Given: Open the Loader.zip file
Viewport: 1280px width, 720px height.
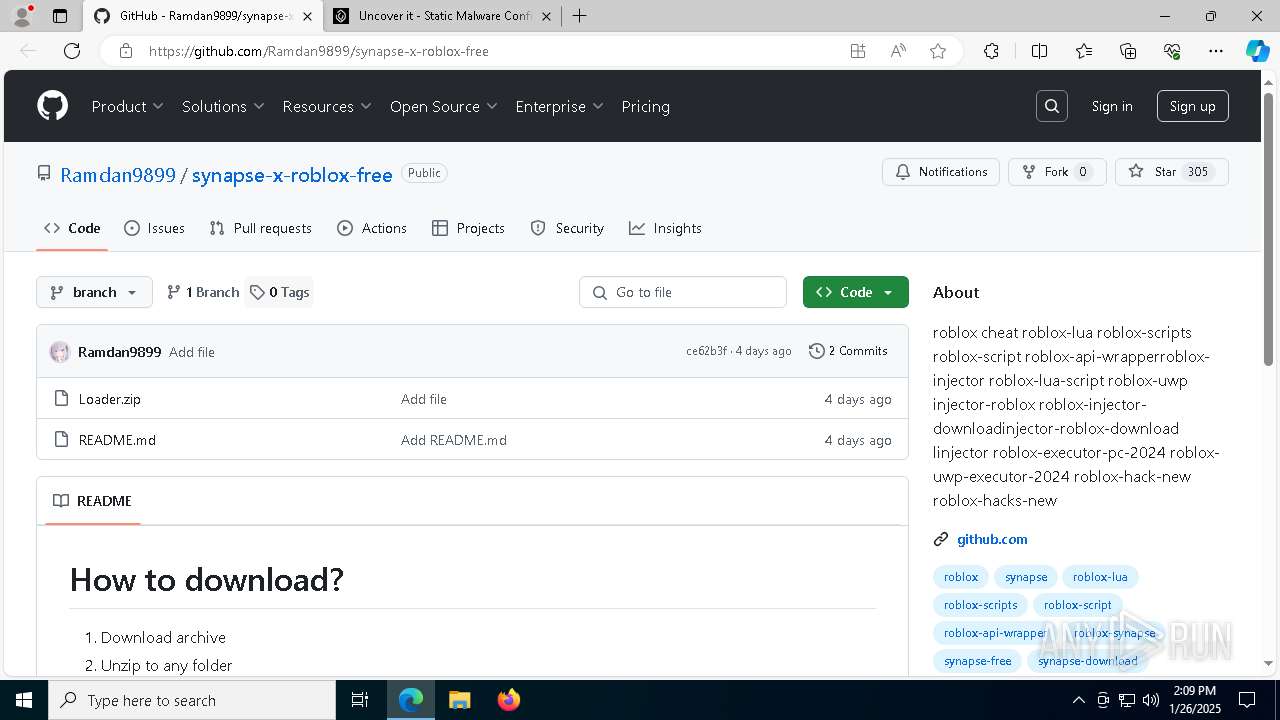Looking at the screenshot, I should 110,399.
